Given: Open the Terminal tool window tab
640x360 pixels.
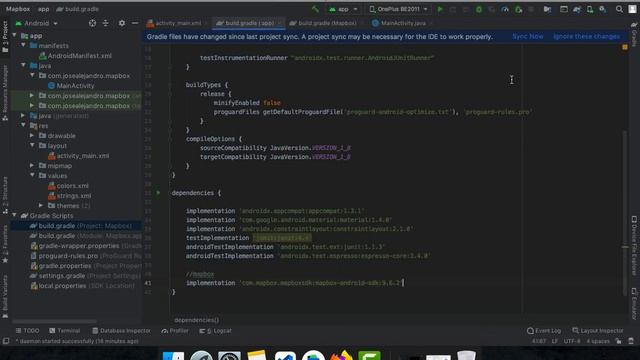Looking at the screenshot, I should (64, 331).
